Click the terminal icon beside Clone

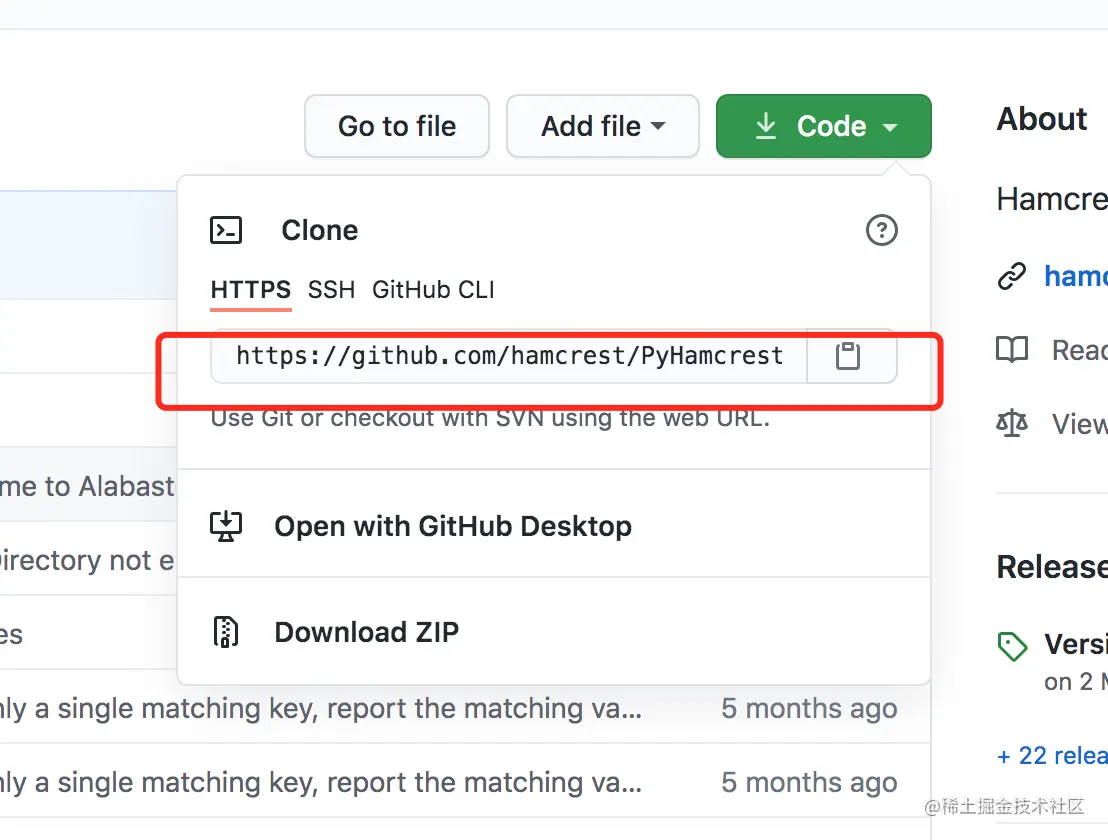point(226,231)
